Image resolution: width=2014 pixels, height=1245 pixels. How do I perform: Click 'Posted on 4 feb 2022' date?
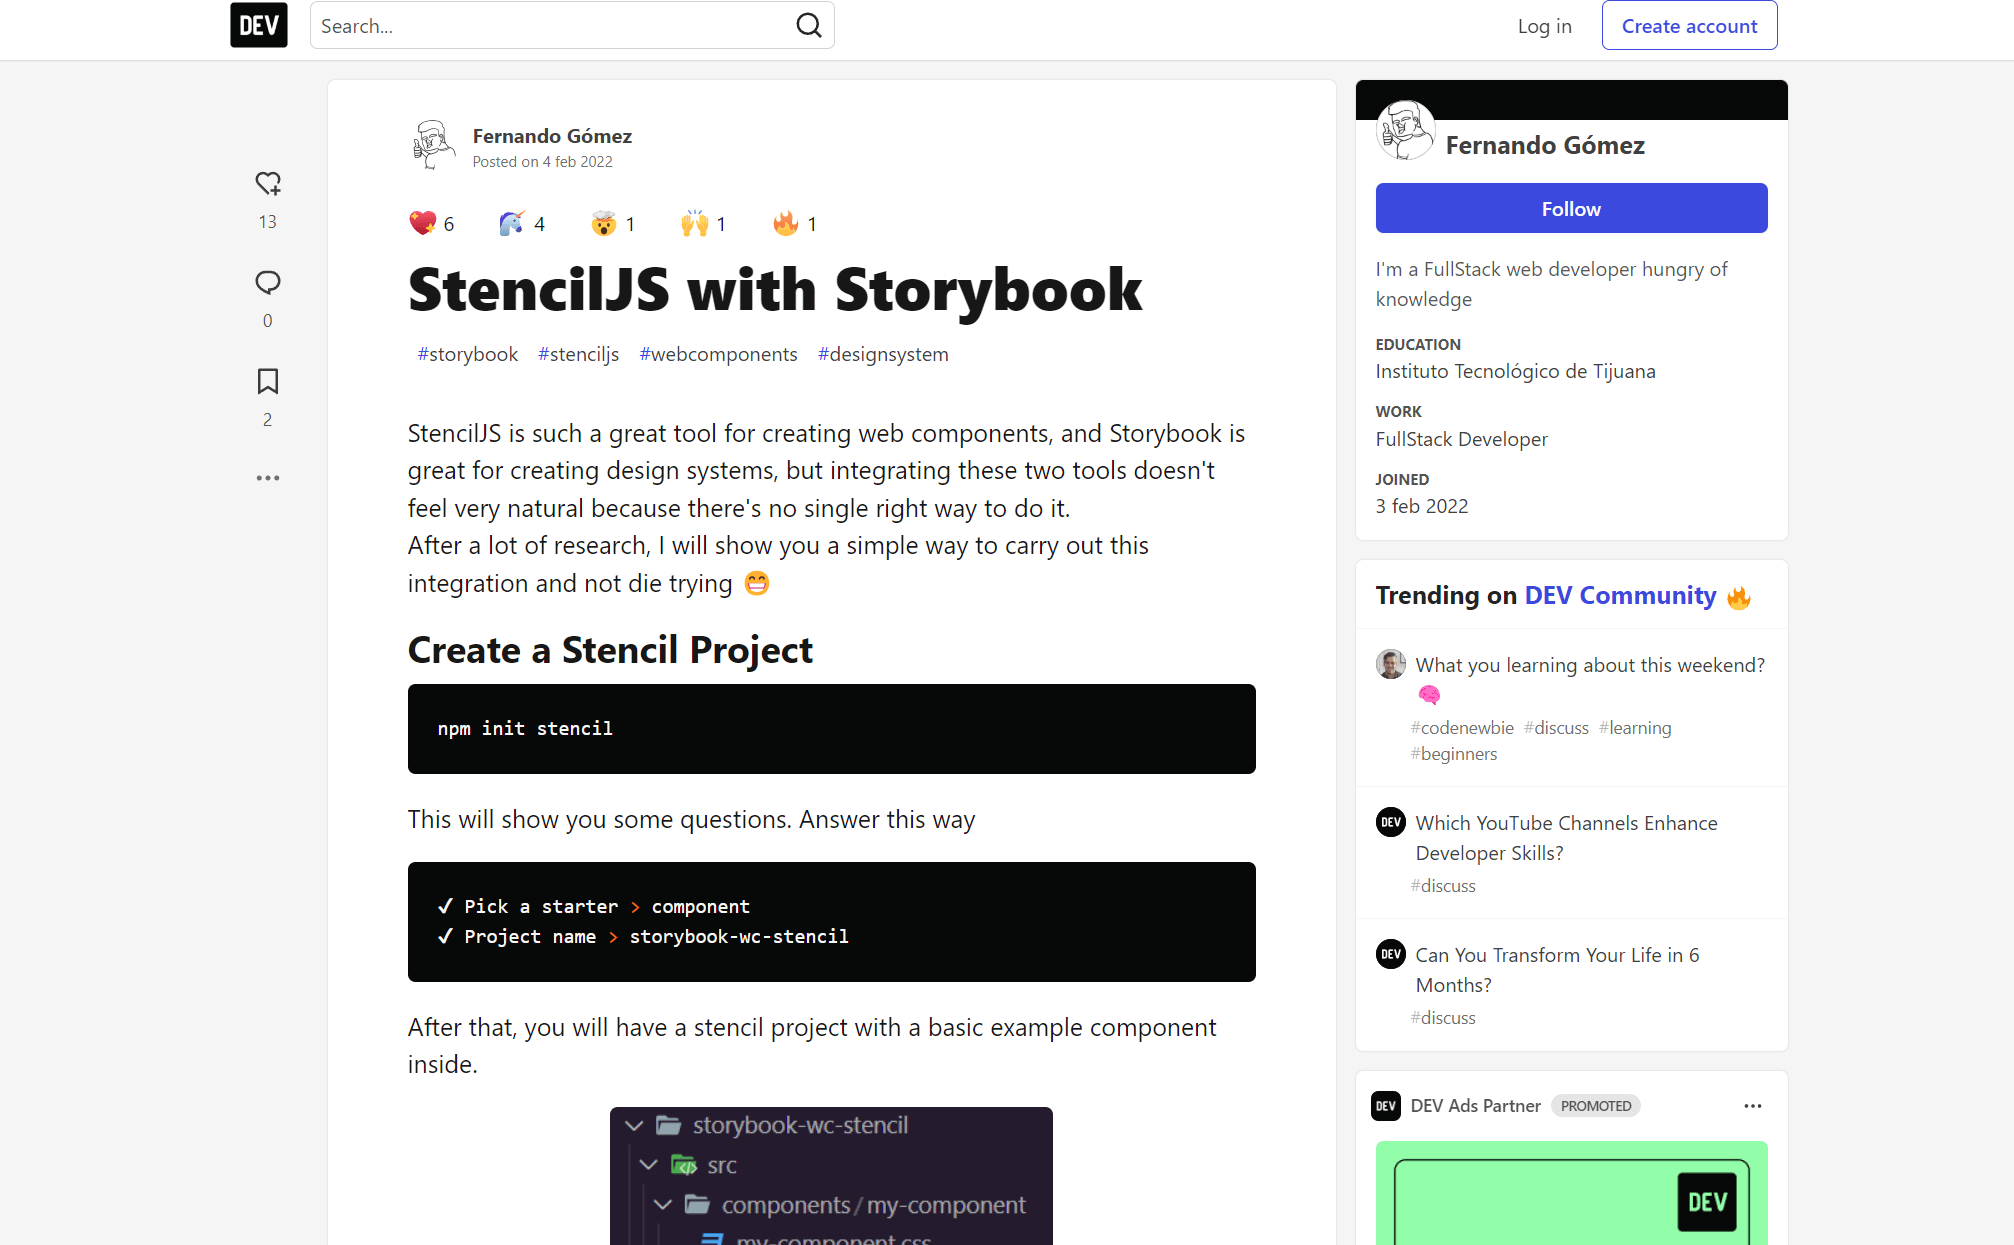(542, 162)
